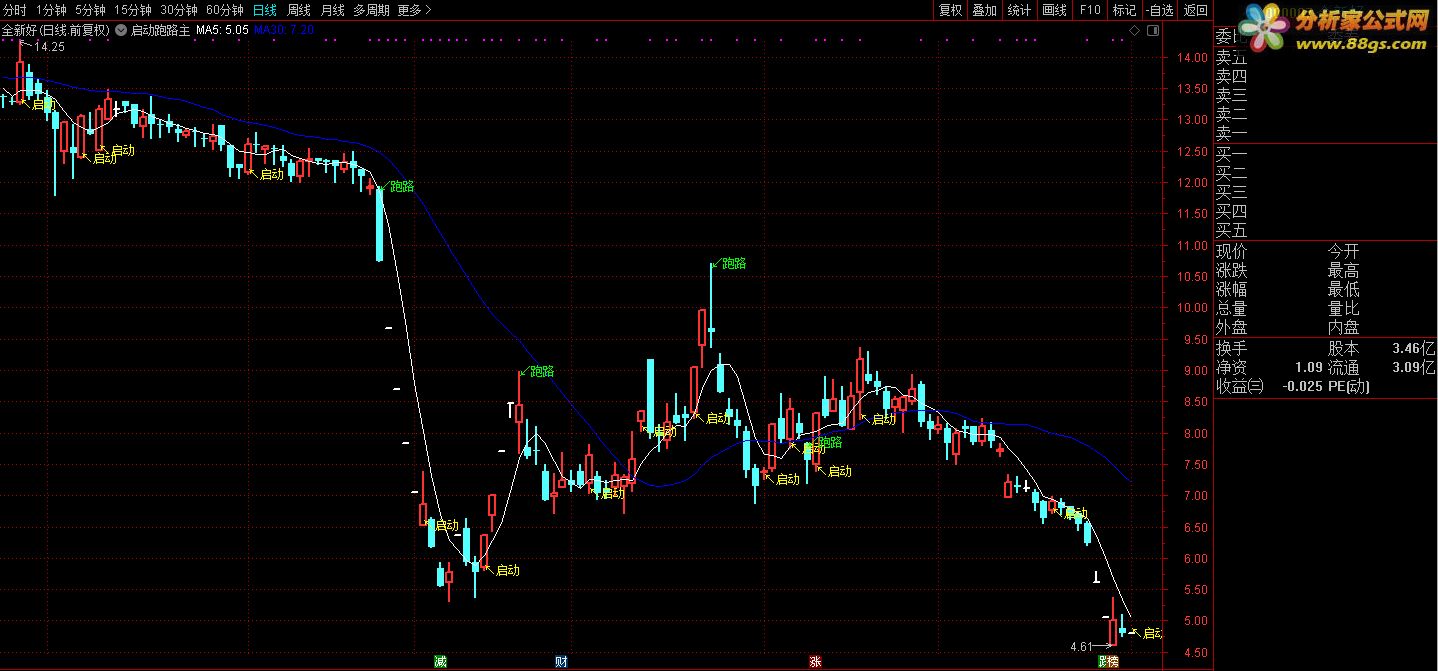Open the F10 company info button
The width and height of the screenshot is (1438, 671).
[1090, 10]
